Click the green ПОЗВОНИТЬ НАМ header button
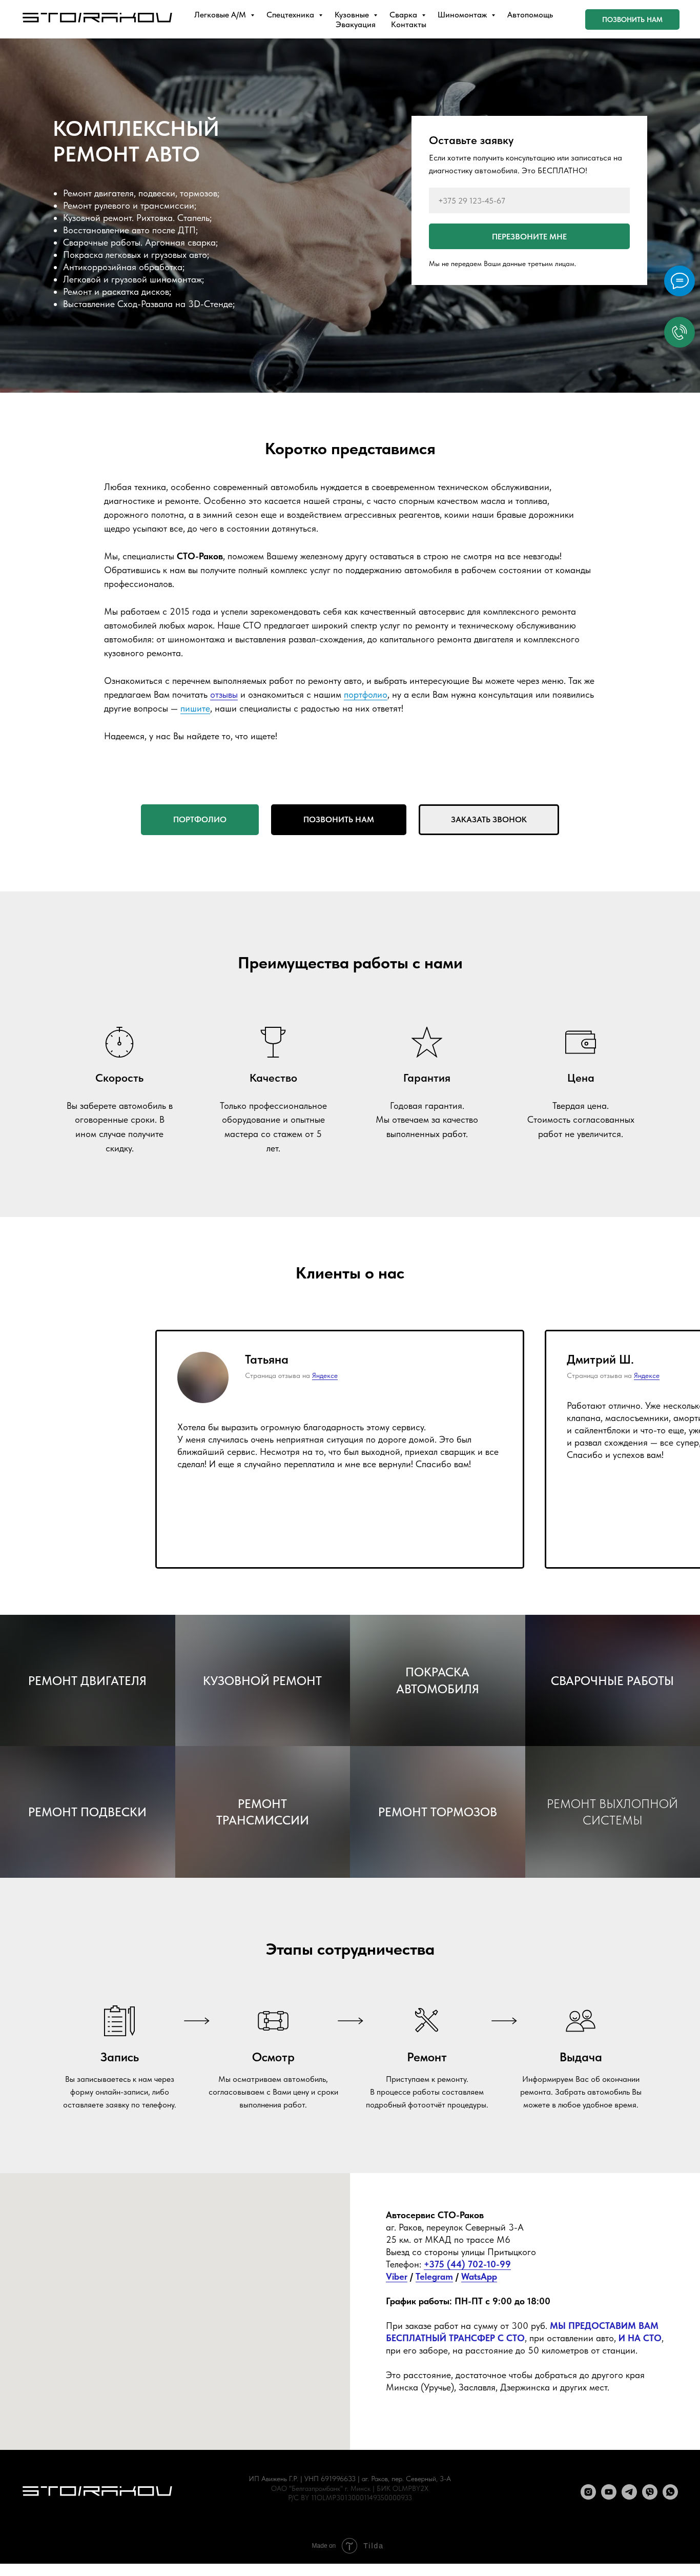Viewport: 700px width, 2576px height. 632,19
